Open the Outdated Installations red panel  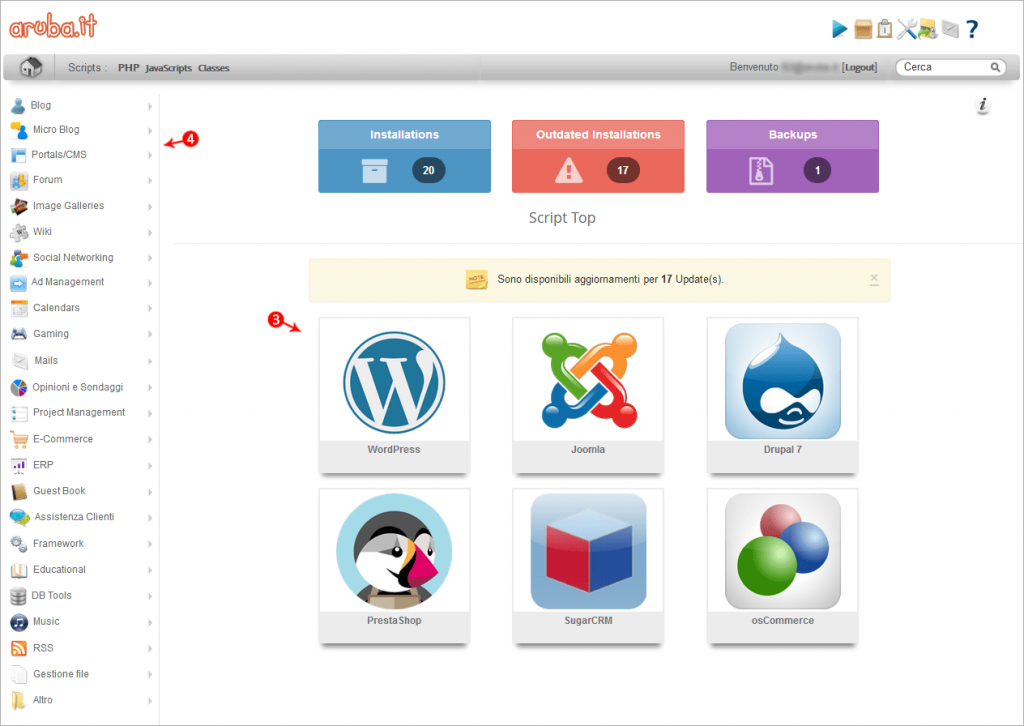598,156
